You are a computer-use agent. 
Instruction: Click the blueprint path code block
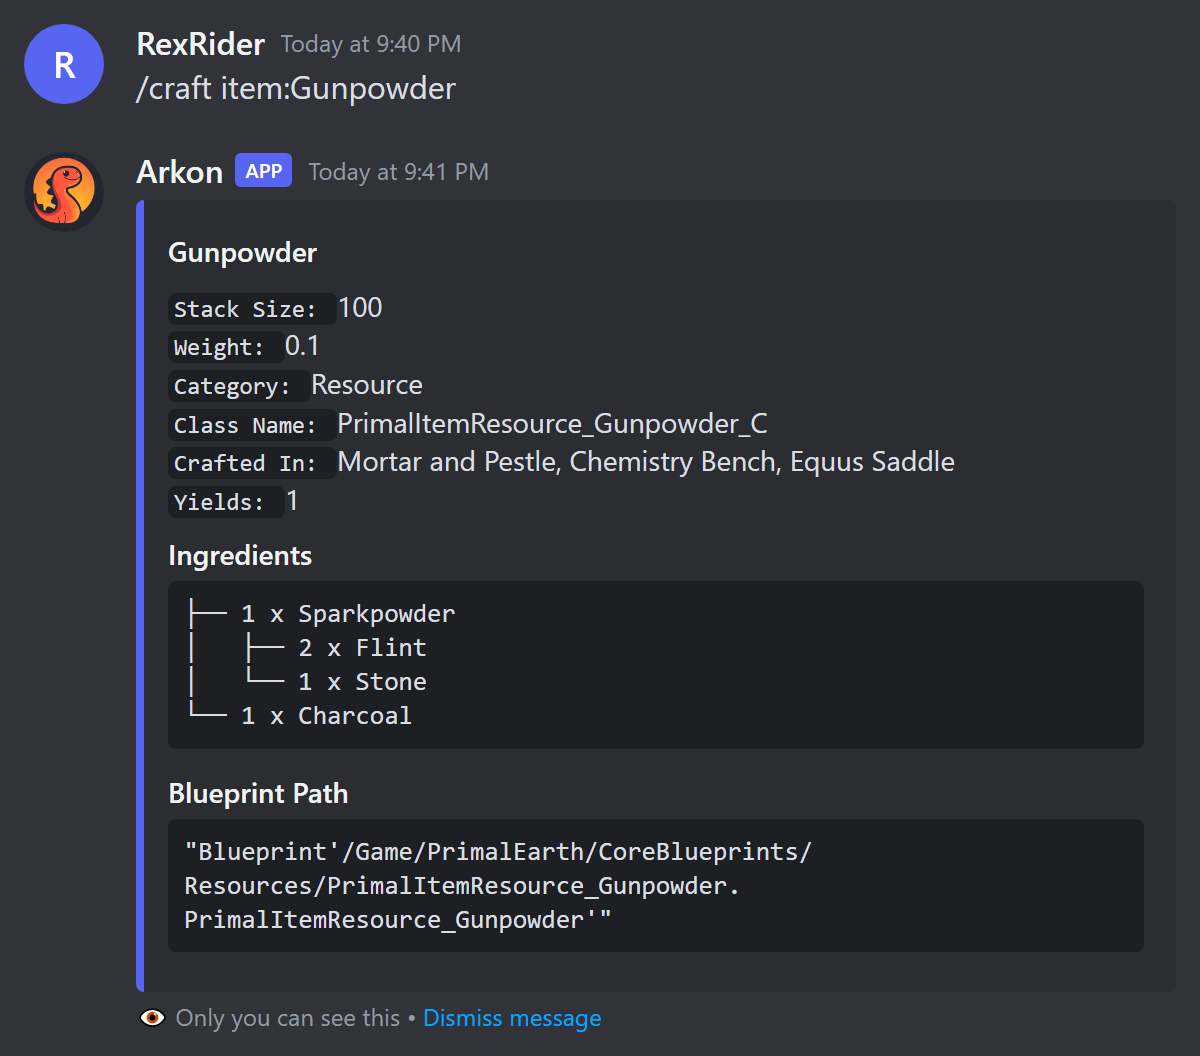[656, 886]
